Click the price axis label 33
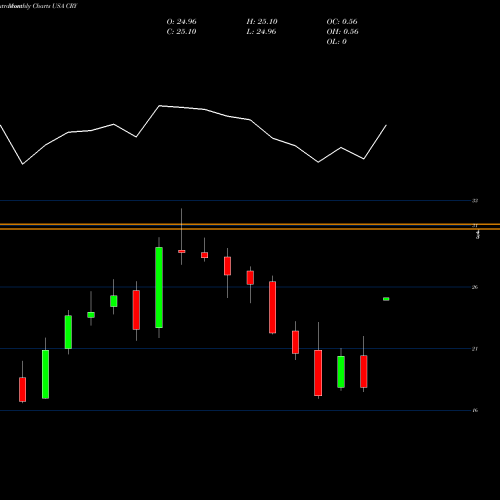The height and width of the screenshot is (500, 500). pyautogui.click(x=475, y=201)
